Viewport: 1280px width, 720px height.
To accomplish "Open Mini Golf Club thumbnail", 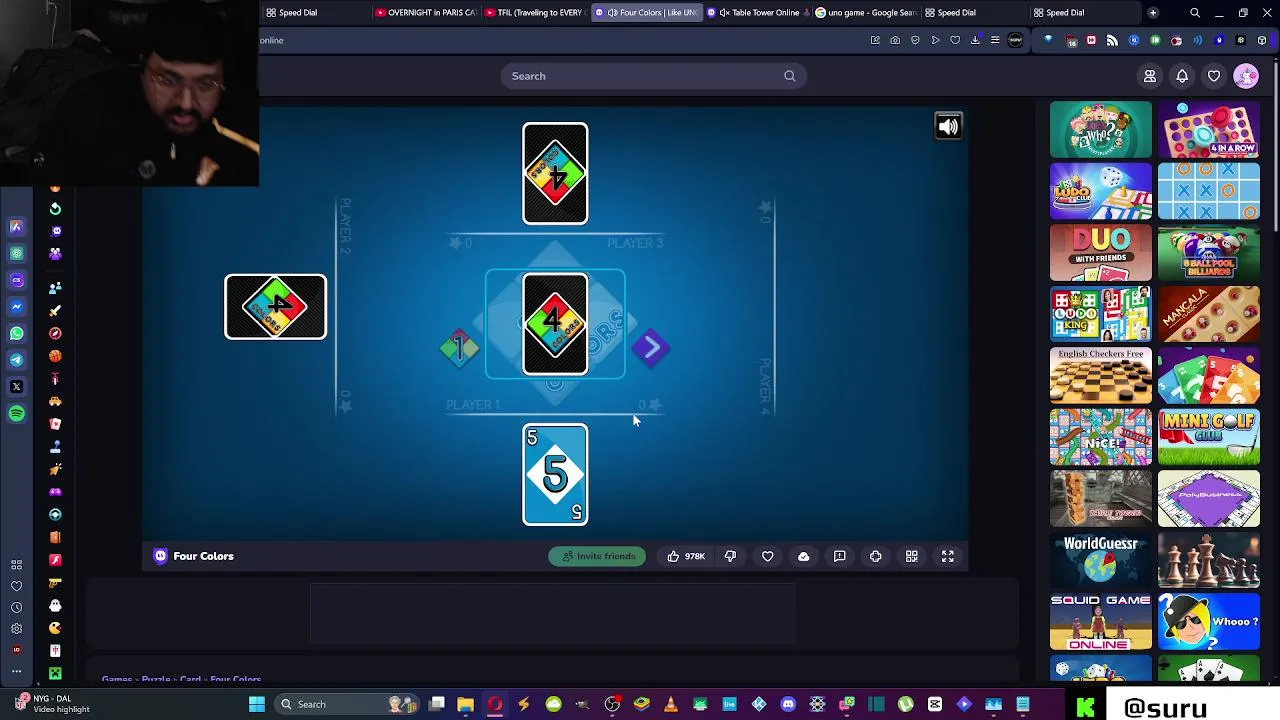I will [1209, 437].
